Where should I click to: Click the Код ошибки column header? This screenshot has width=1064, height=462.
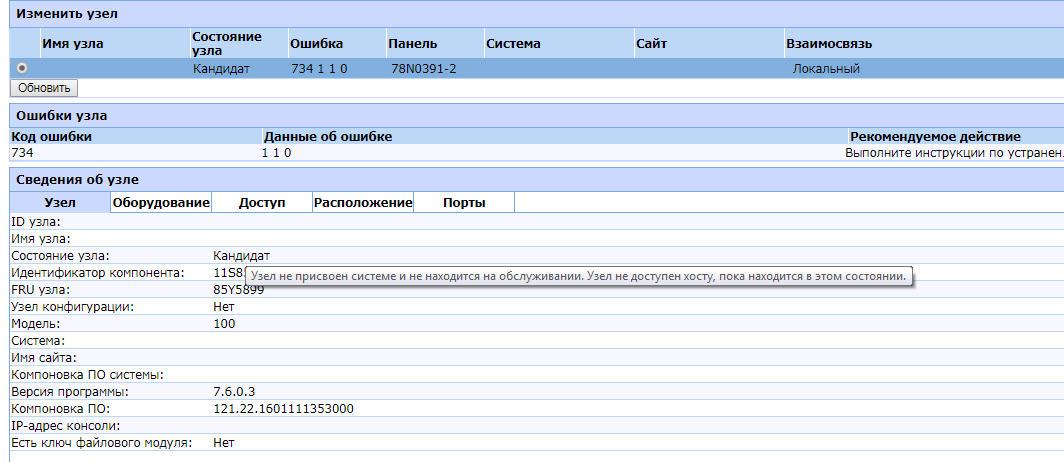[51, 136]
